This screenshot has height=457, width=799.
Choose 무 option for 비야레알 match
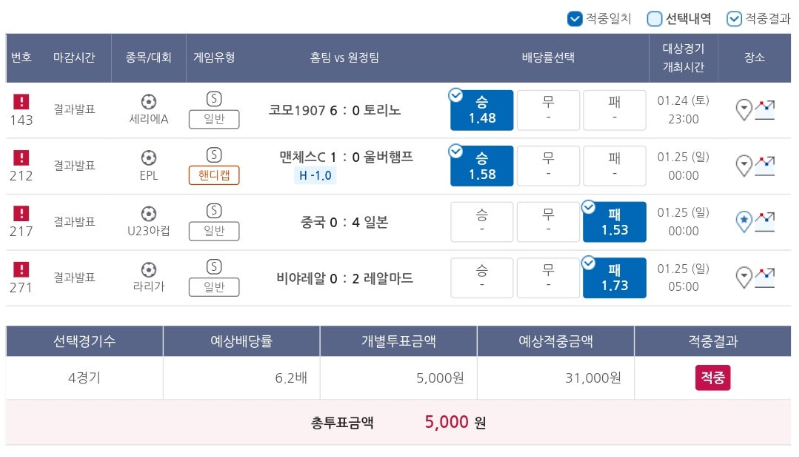click(x=548, y=278)
